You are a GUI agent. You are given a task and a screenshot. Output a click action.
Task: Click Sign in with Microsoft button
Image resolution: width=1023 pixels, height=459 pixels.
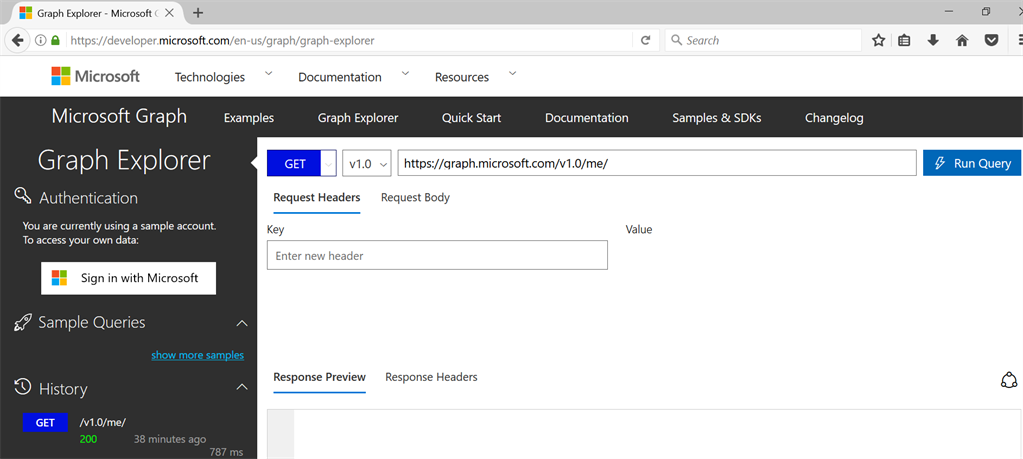129,278
